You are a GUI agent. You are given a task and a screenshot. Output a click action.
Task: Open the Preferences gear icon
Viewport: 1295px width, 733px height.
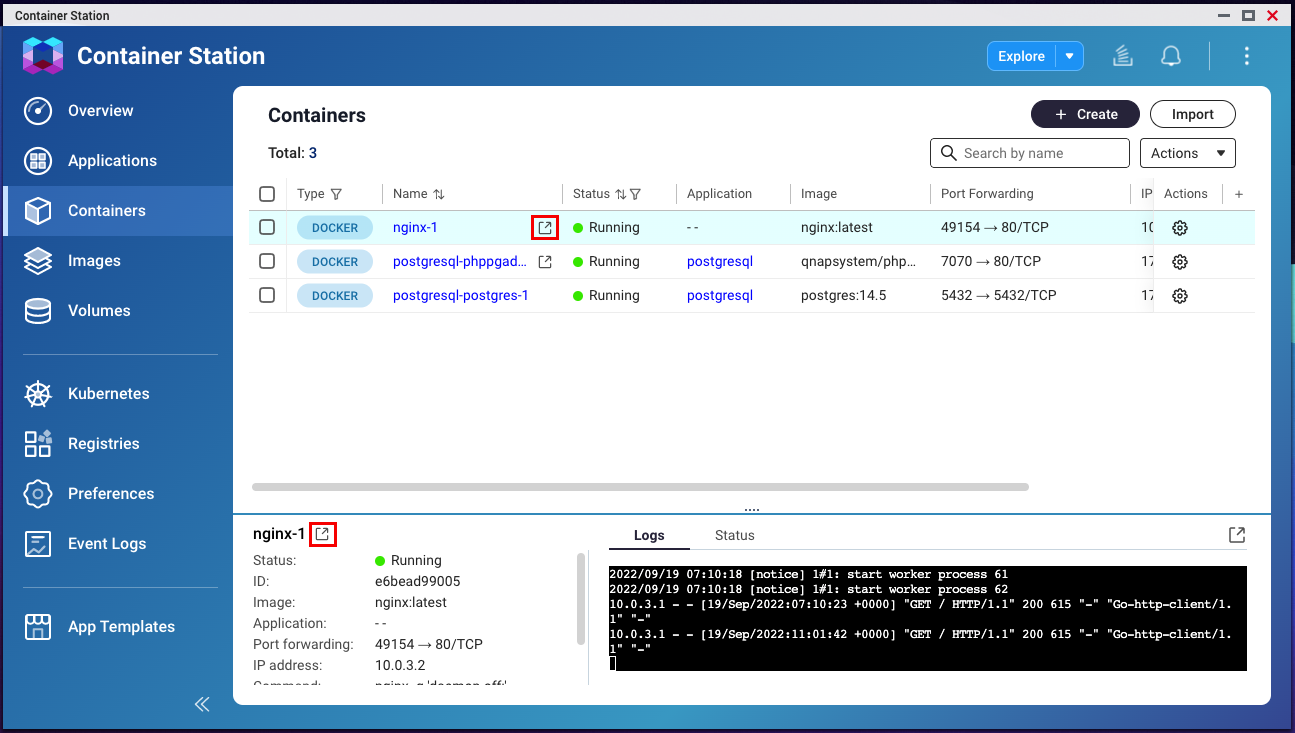point(38,494)
